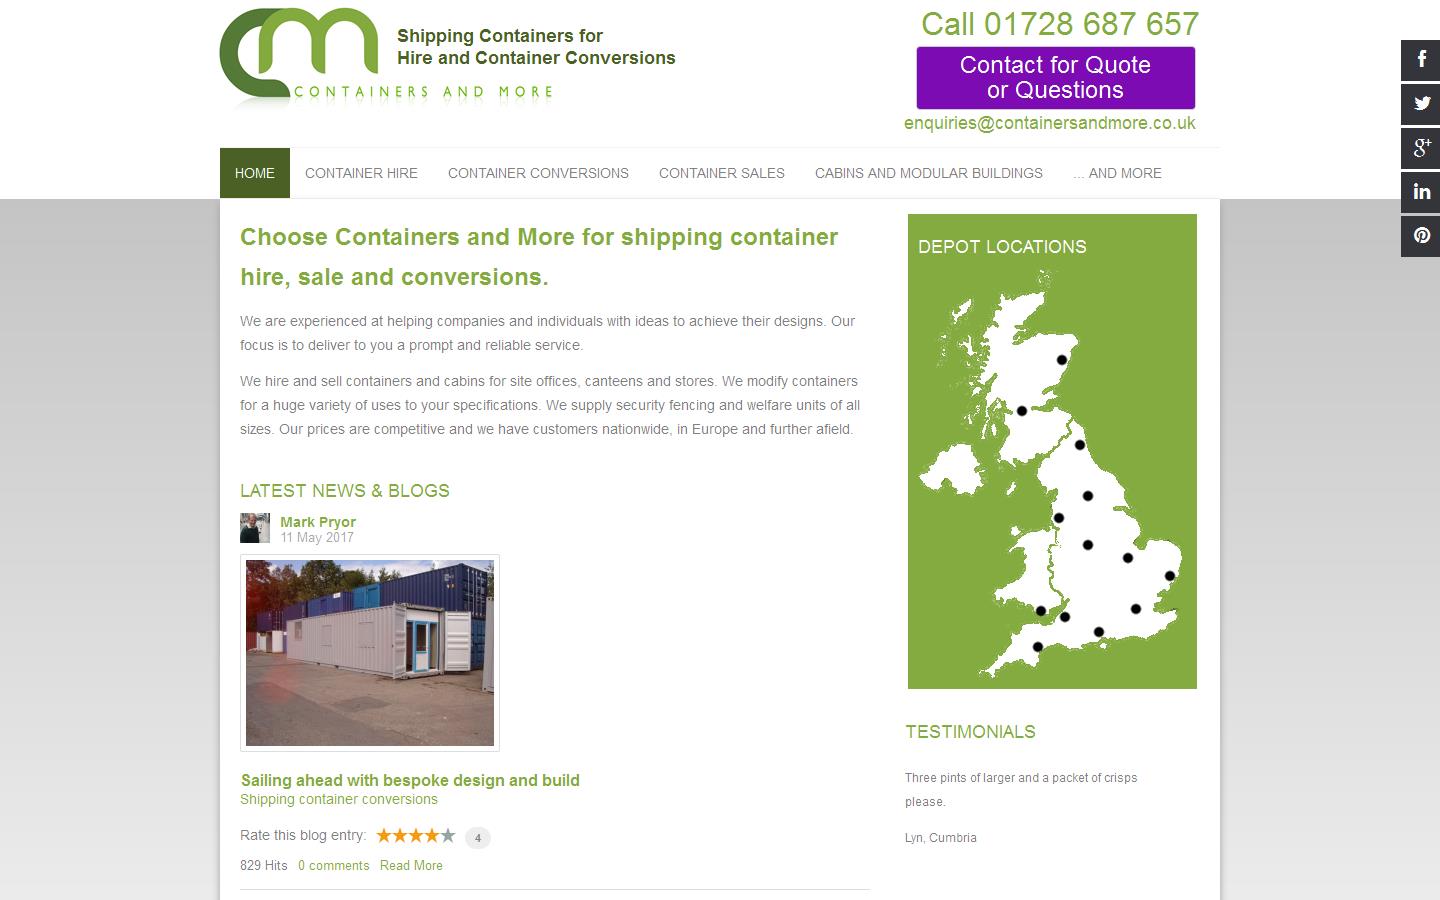This screenshot has width=1440, height=900.
Task: Open the Container Conversions menu
Action: click(x=538, y=173)
